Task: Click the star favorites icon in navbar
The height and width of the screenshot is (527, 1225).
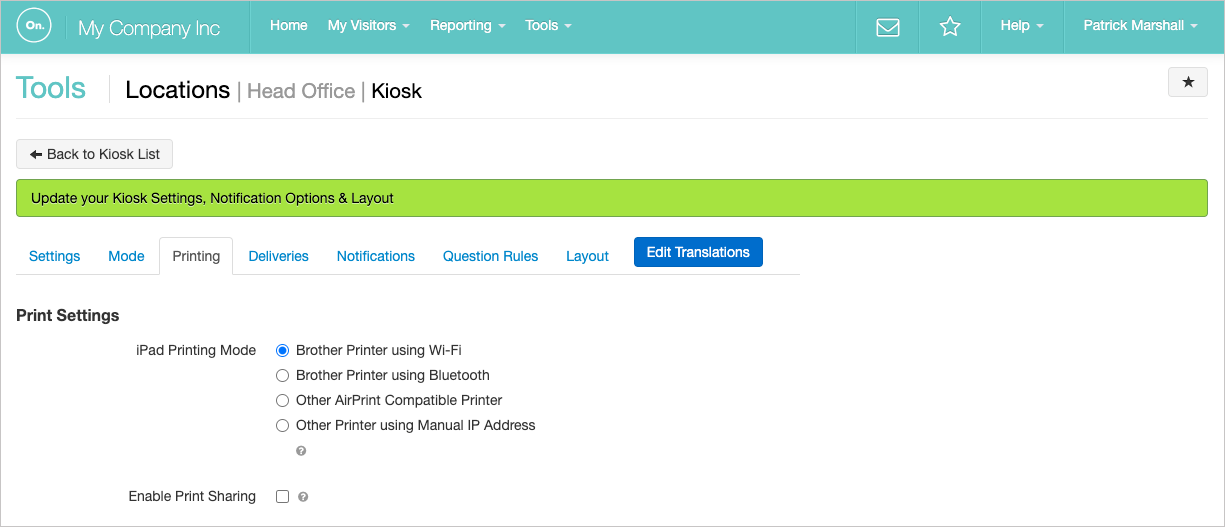Action: [x=949, y=27]
